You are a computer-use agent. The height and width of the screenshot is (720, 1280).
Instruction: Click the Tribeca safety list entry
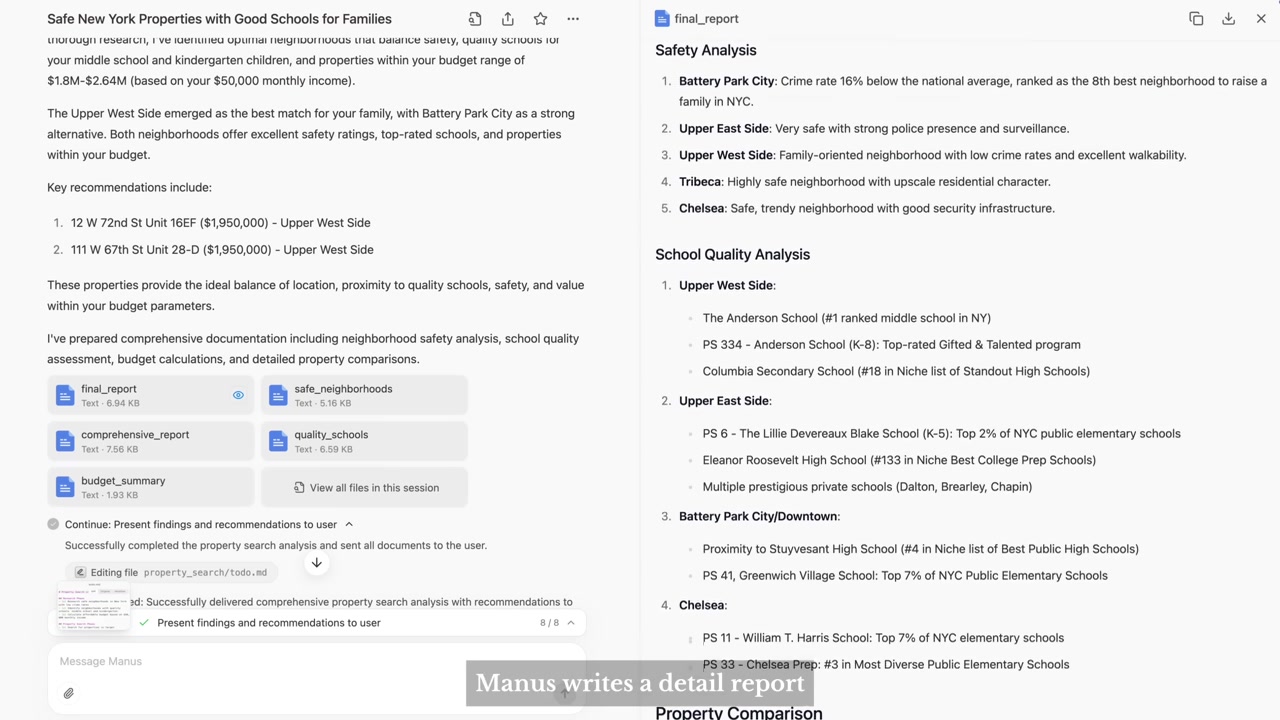tap(865, 182)
